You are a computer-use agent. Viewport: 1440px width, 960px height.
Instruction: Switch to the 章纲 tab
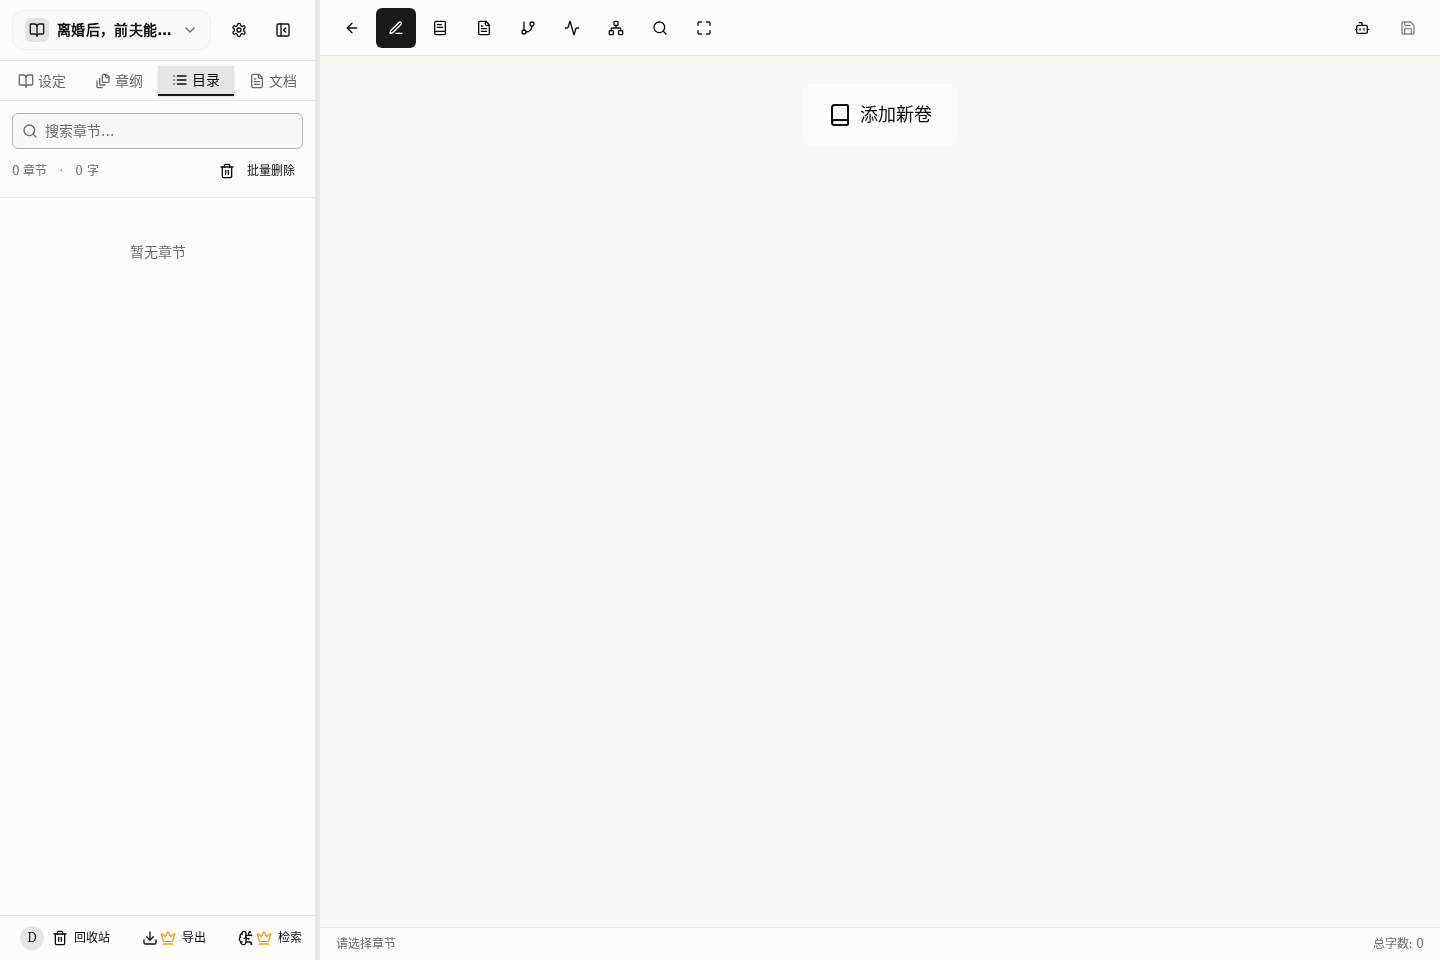coord(119,81)
